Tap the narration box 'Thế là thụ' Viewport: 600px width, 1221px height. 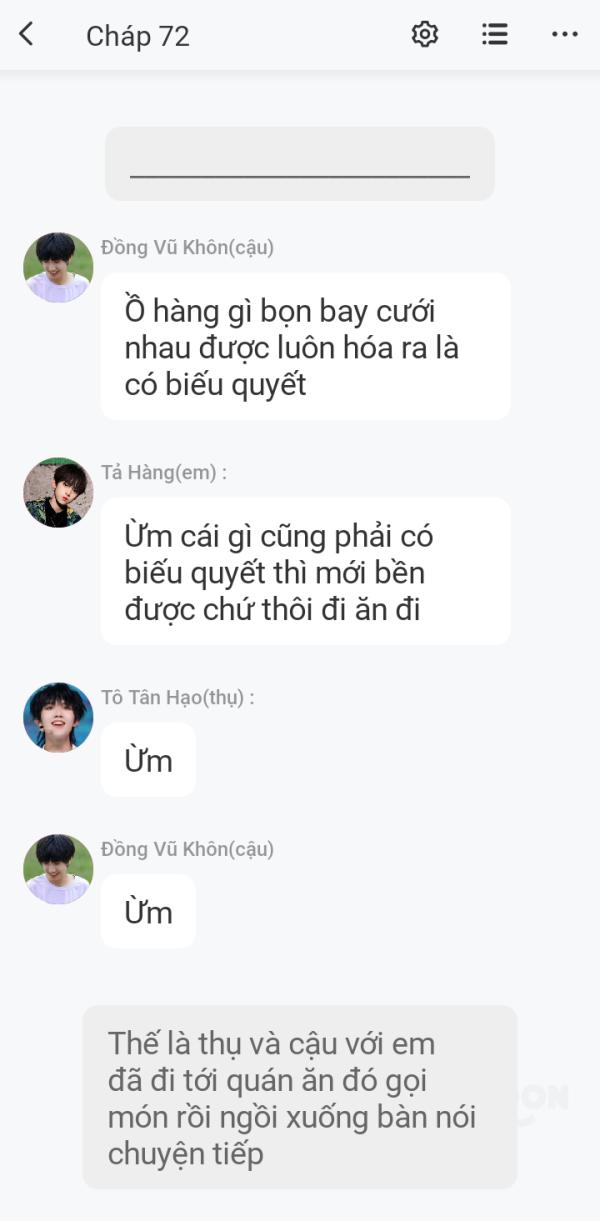point(300,1098)
